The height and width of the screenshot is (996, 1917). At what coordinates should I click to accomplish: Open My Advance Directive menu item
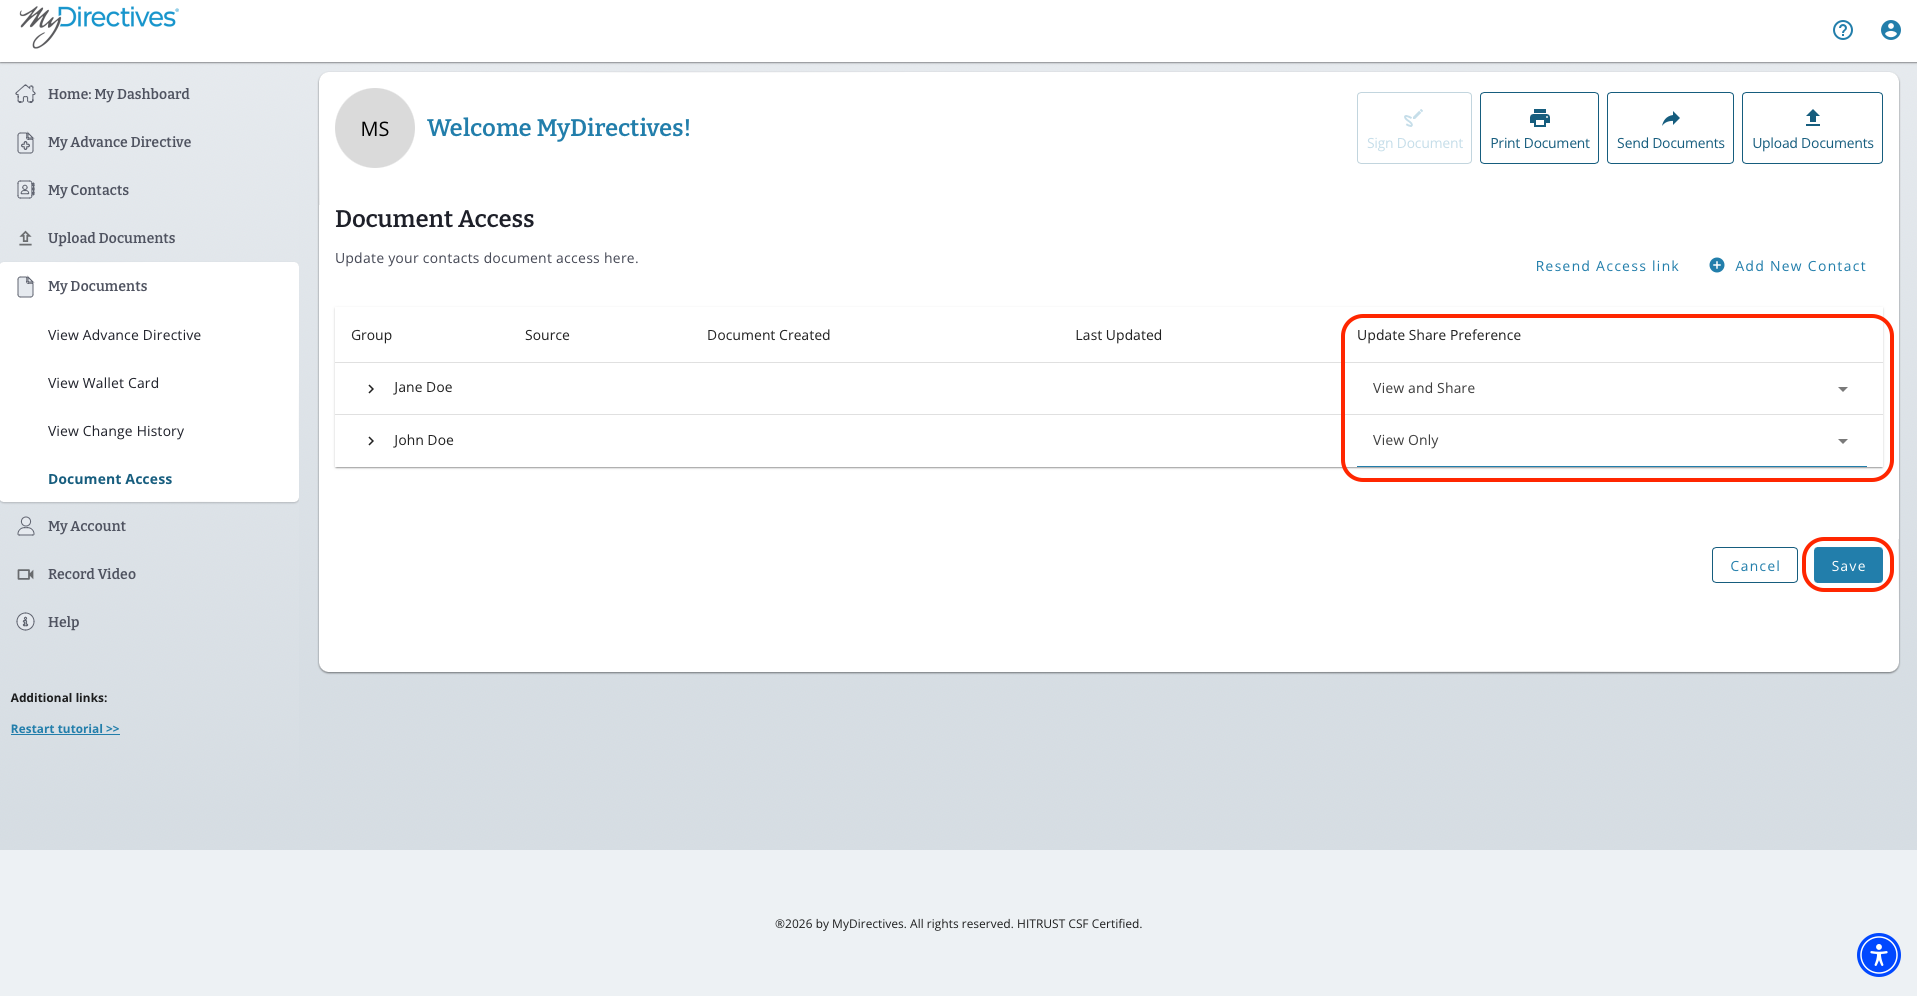click(x=120, y=142)
